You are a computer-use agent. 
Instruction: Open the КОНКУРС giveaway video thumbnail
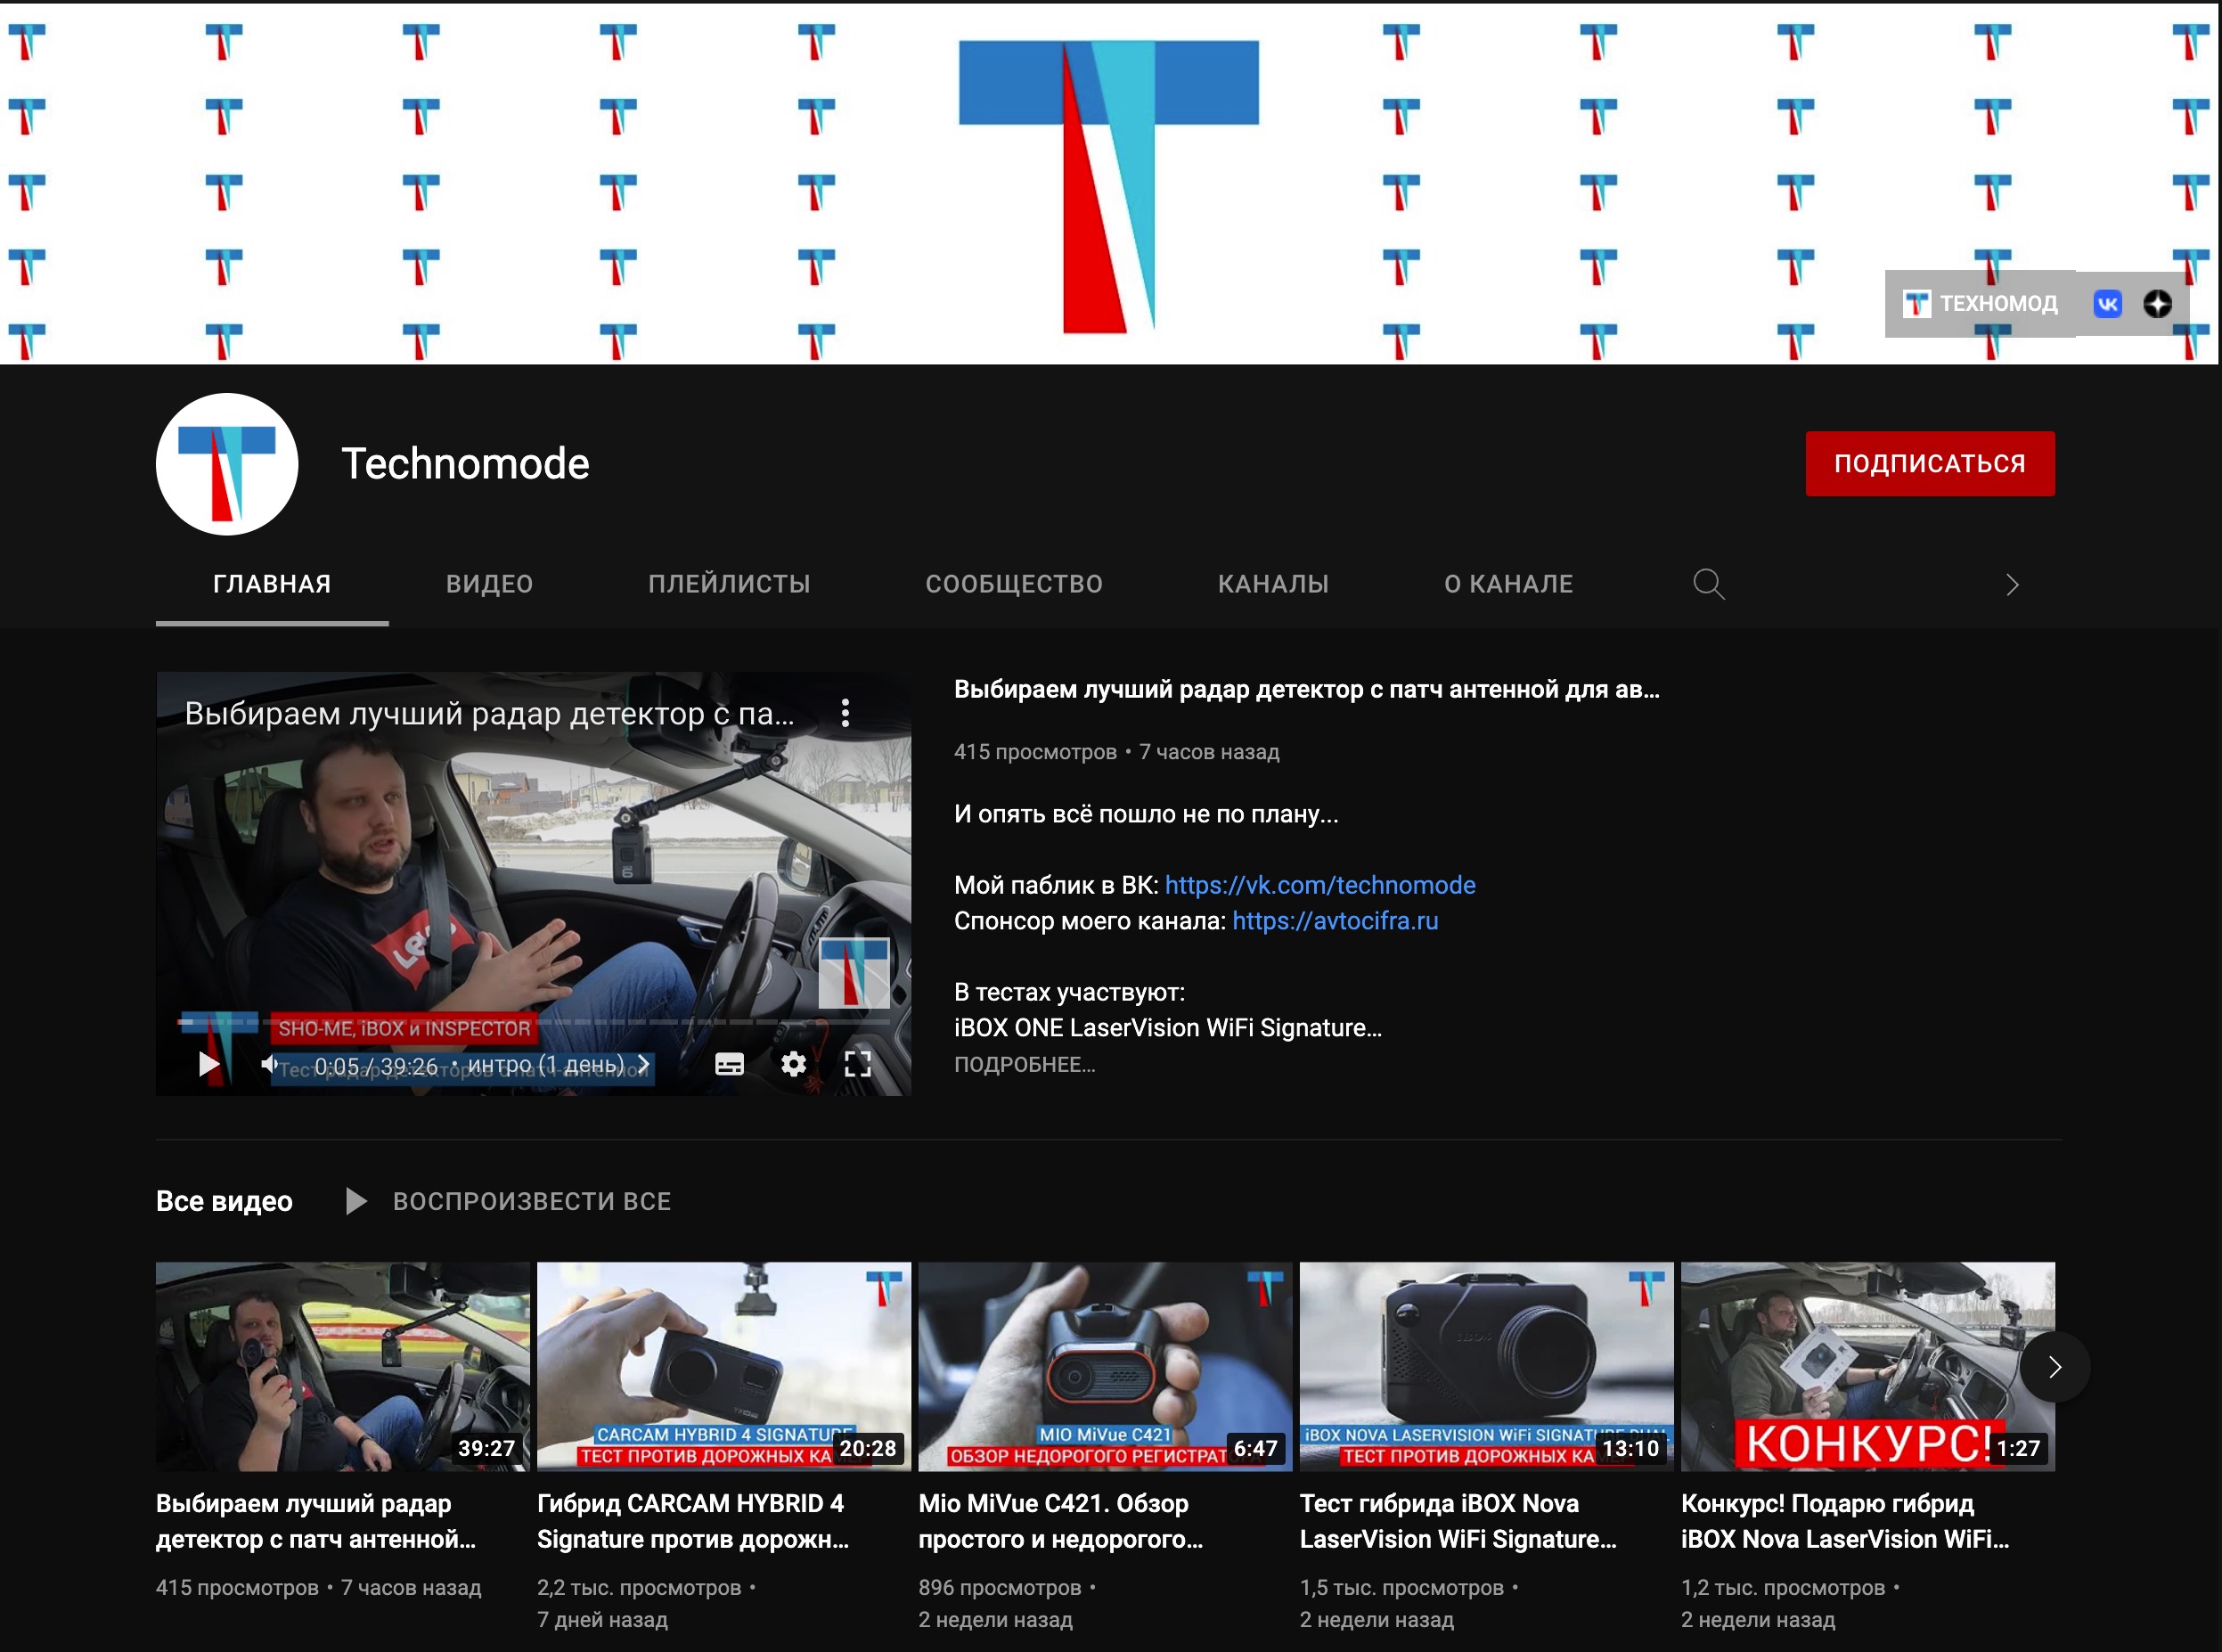point(1868,1366)
